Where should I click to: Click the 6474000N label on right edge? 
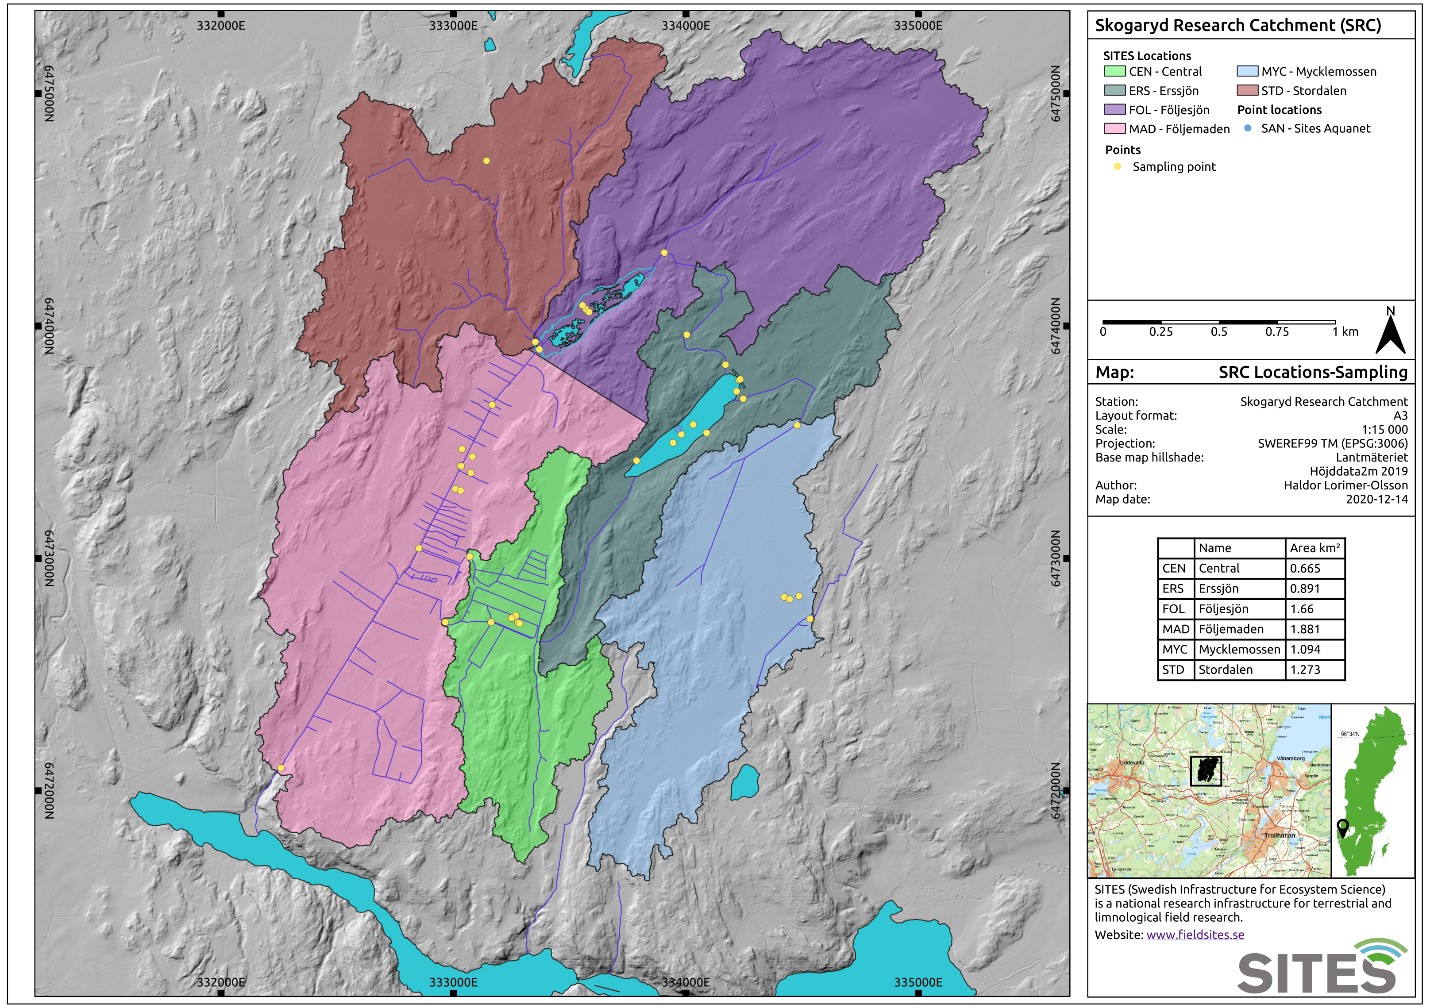click(x=1056, y=326)
